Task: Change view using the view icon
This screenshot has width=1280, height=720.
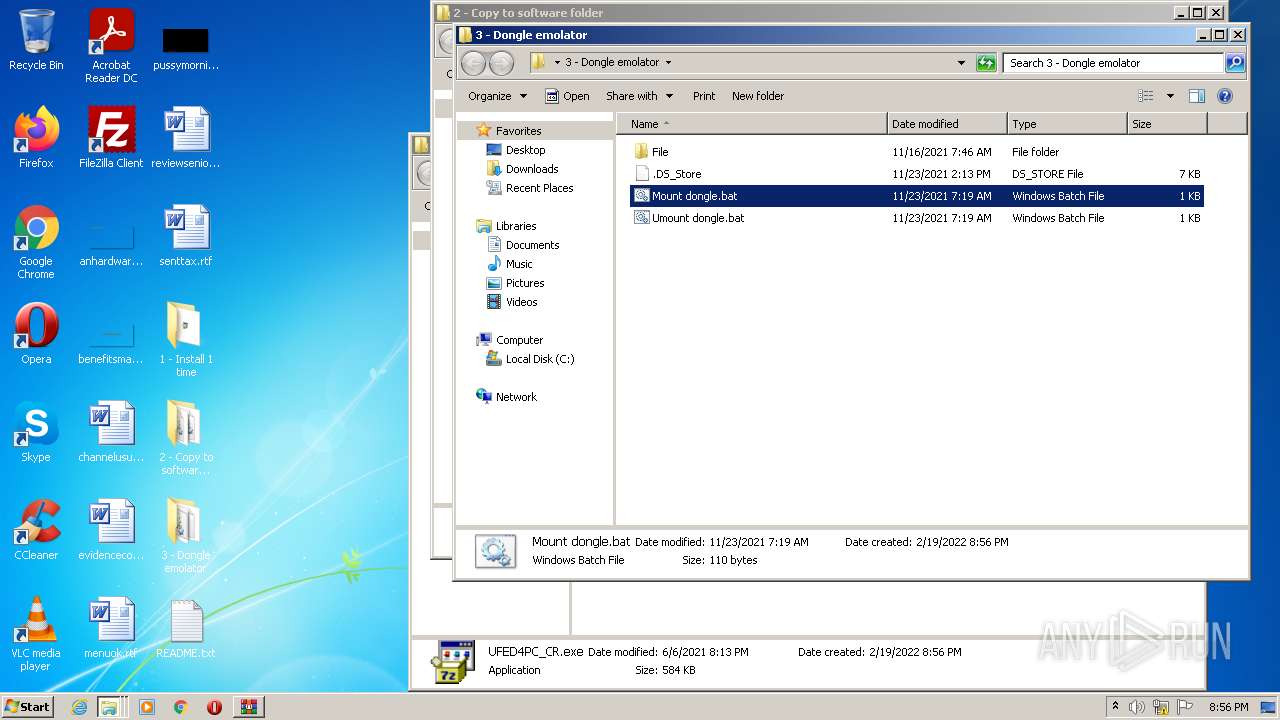Action: point(1146,96)
